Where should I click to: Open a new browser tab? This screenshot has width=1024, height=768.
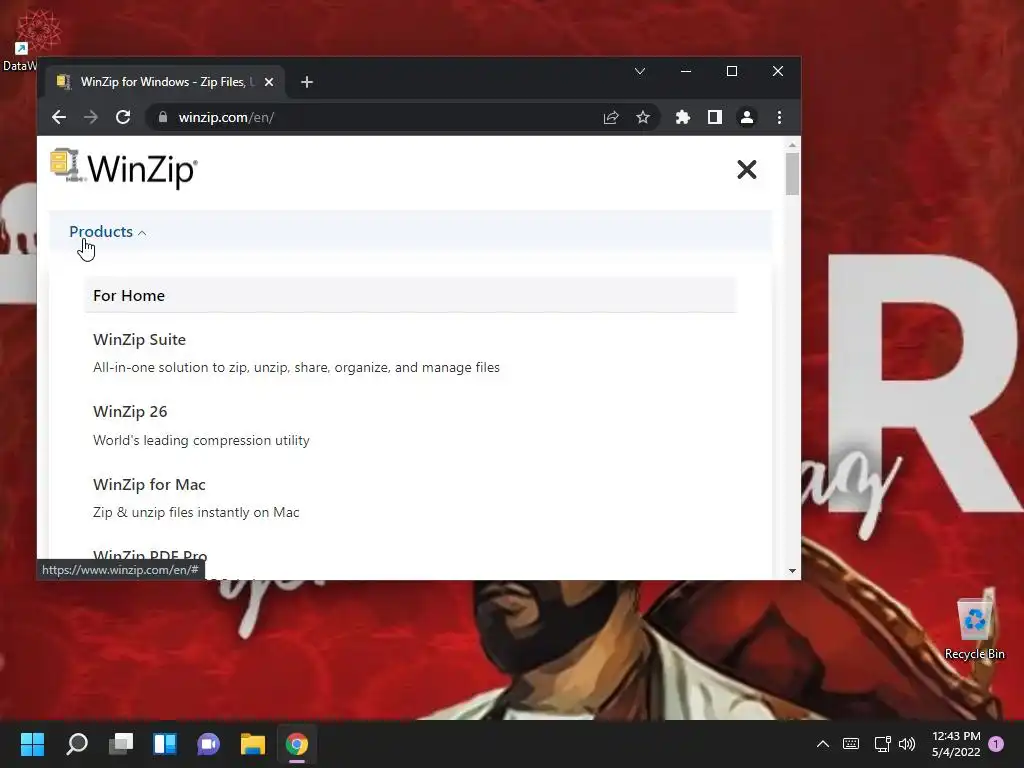(307, 82)
